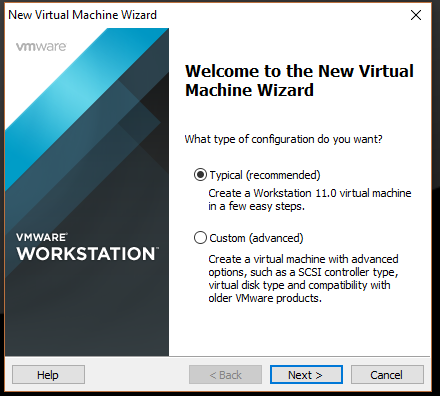The height and width of the screenshot is (396, 440).
Task: Click the greyed-out < Back button
Action: point(225,375)
